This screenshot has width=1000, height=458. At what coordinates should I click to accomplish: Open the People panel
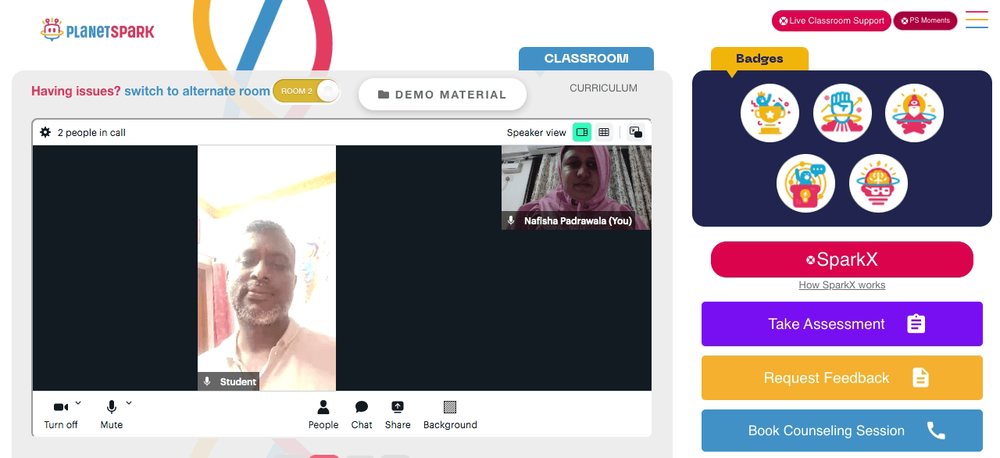323,415
